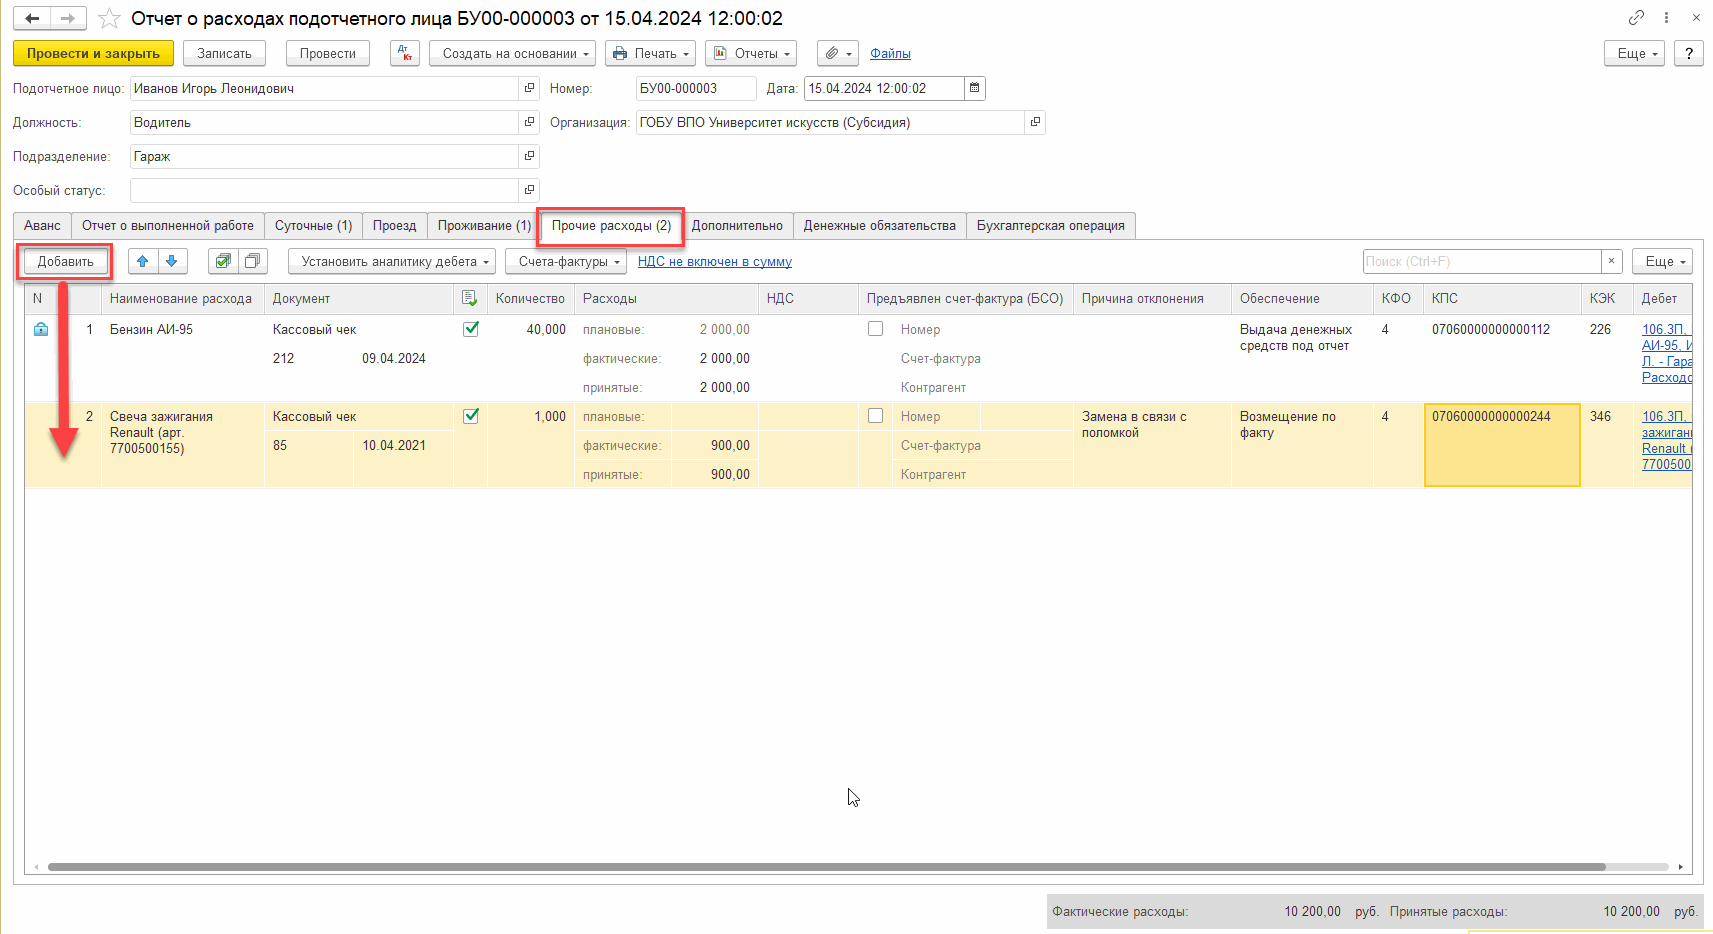Open the Файлы link
Screen dimensions: 1713x934
point(890,53)
